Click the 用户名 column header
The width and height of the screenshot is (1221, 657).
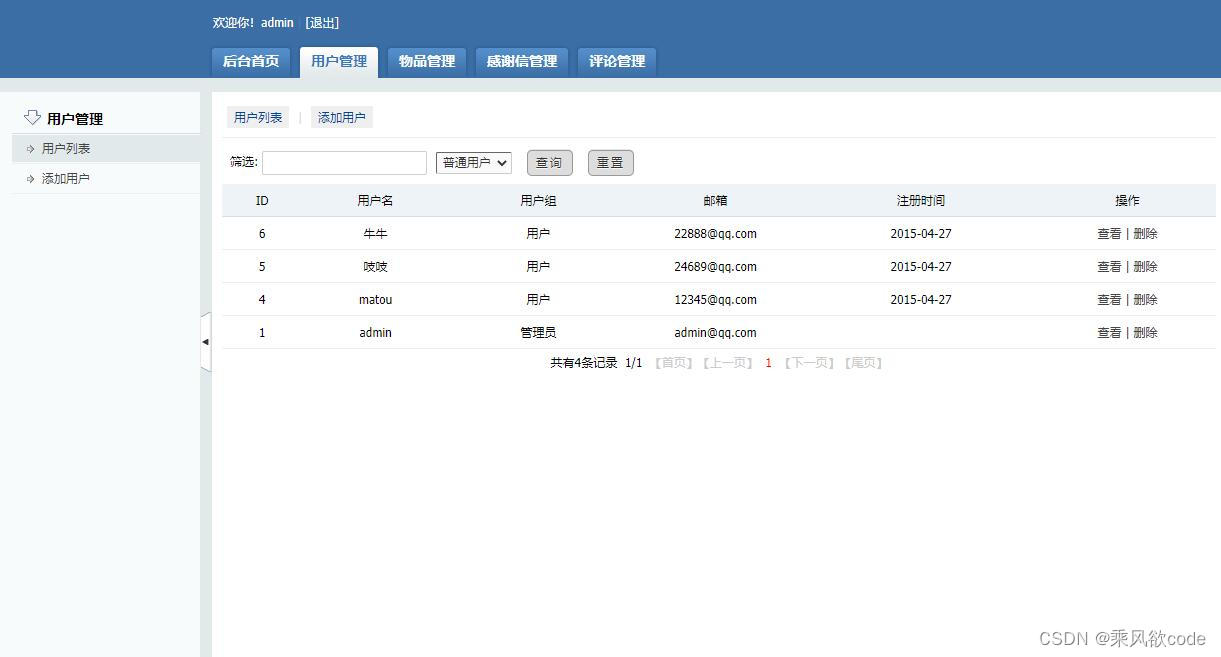tap(375, 201)
